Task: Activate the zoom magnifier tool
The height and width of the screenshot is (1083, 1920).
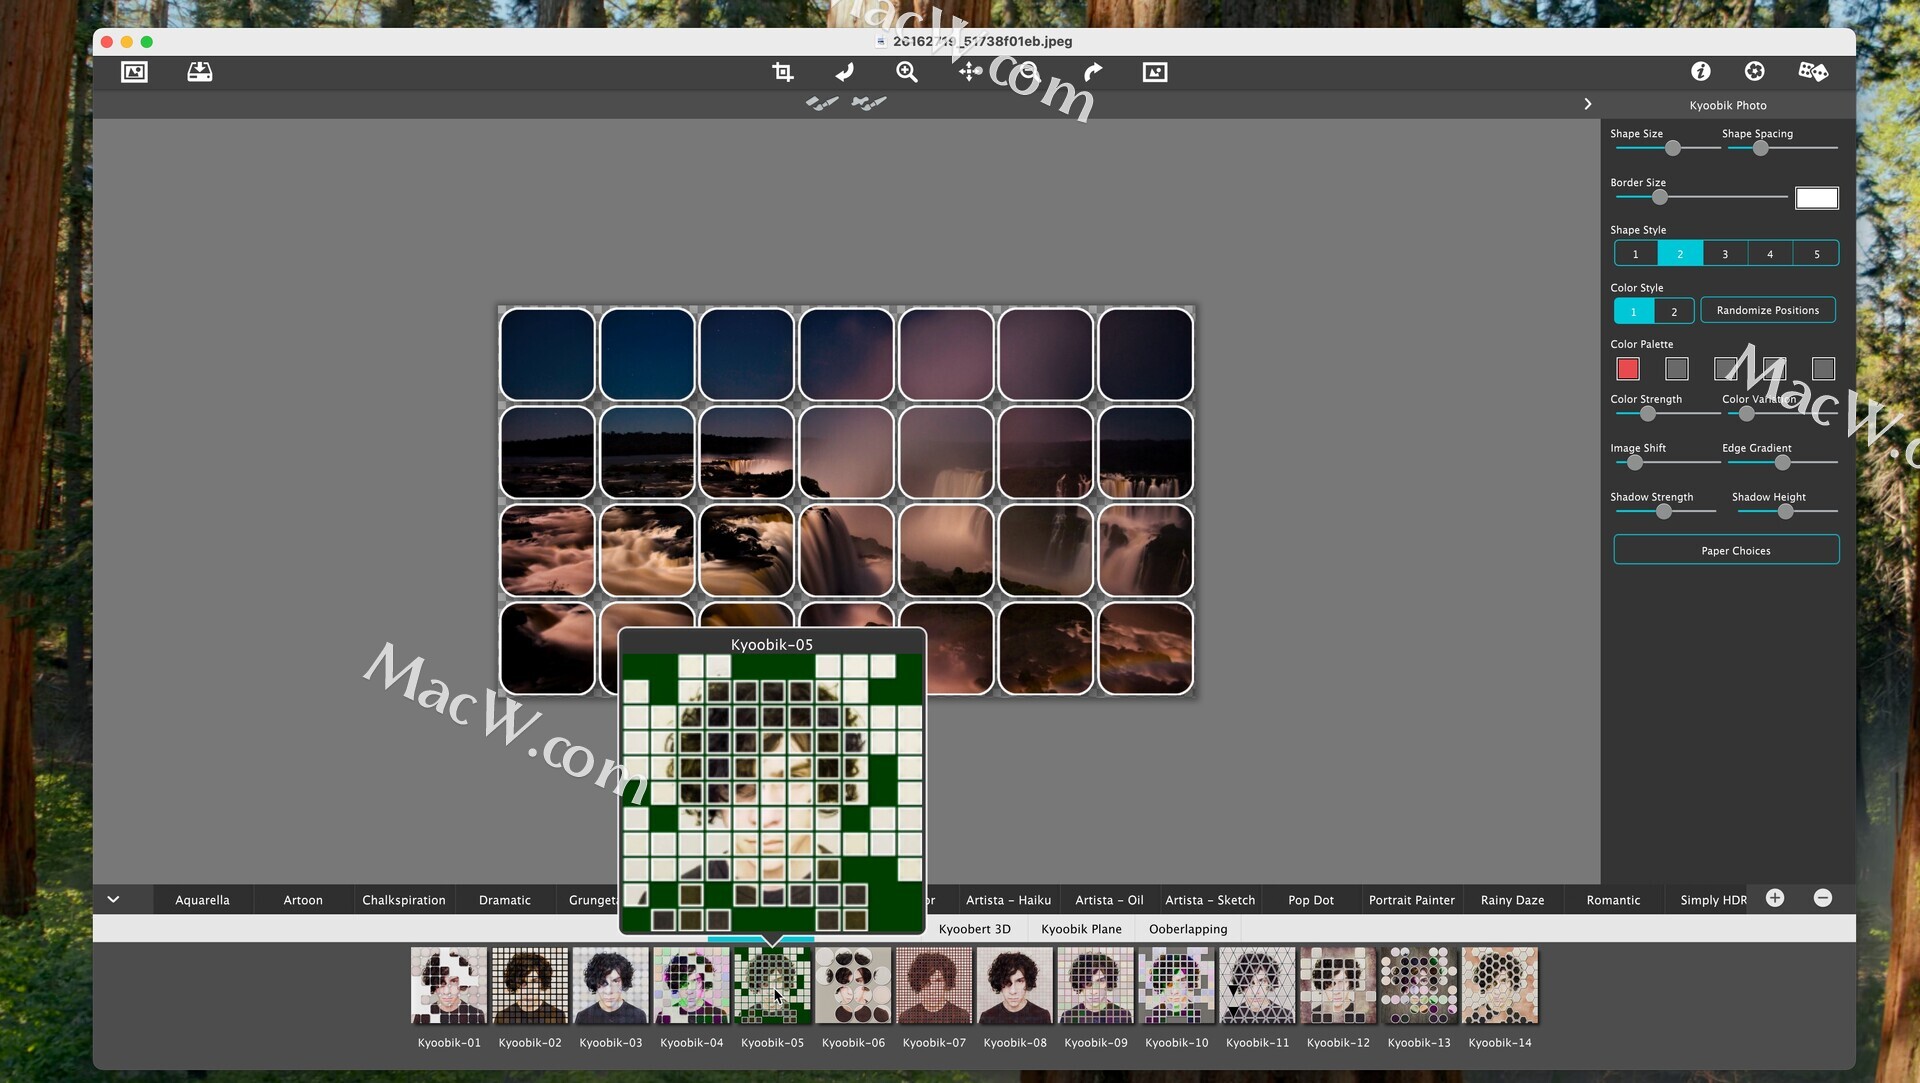Action: [907, 72]
